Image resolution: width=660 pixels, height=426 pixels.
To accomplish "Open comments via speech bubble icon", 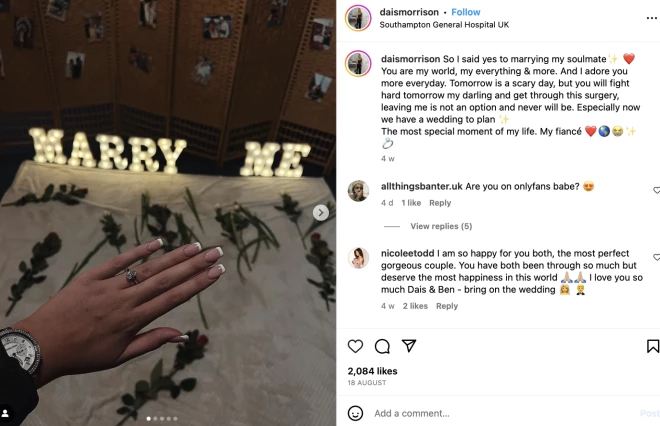I will coord(382,346).
